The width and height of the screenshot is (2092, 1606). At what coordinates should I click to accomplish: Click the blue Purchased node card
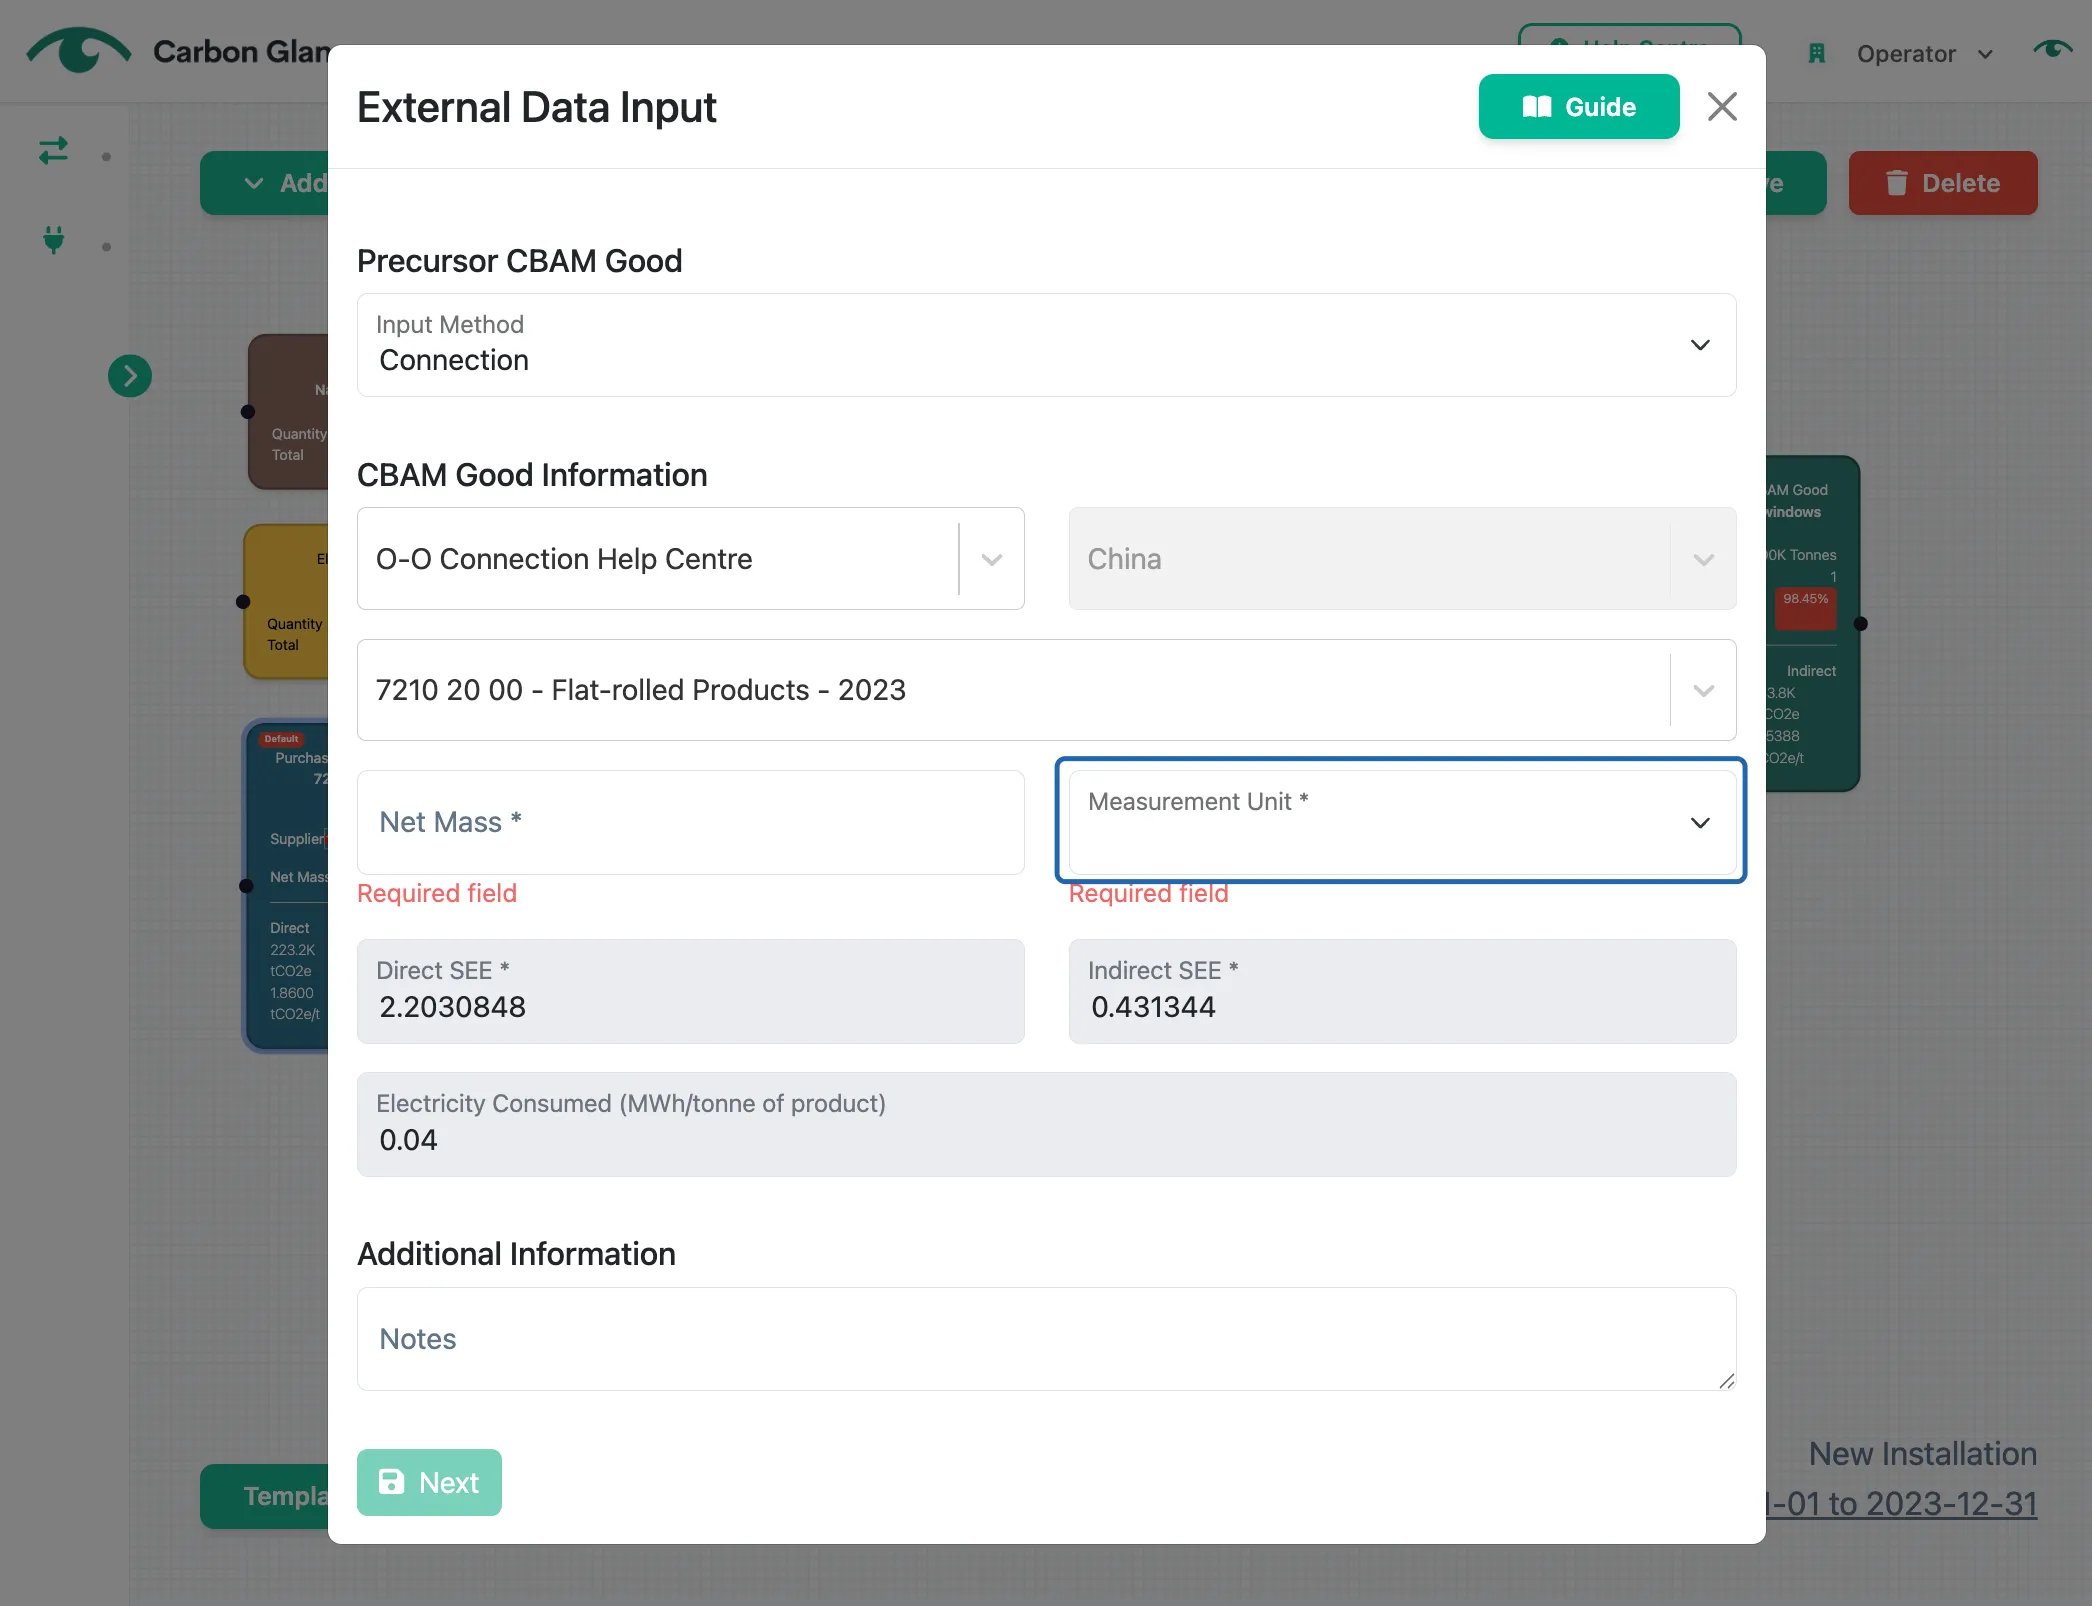288,884
